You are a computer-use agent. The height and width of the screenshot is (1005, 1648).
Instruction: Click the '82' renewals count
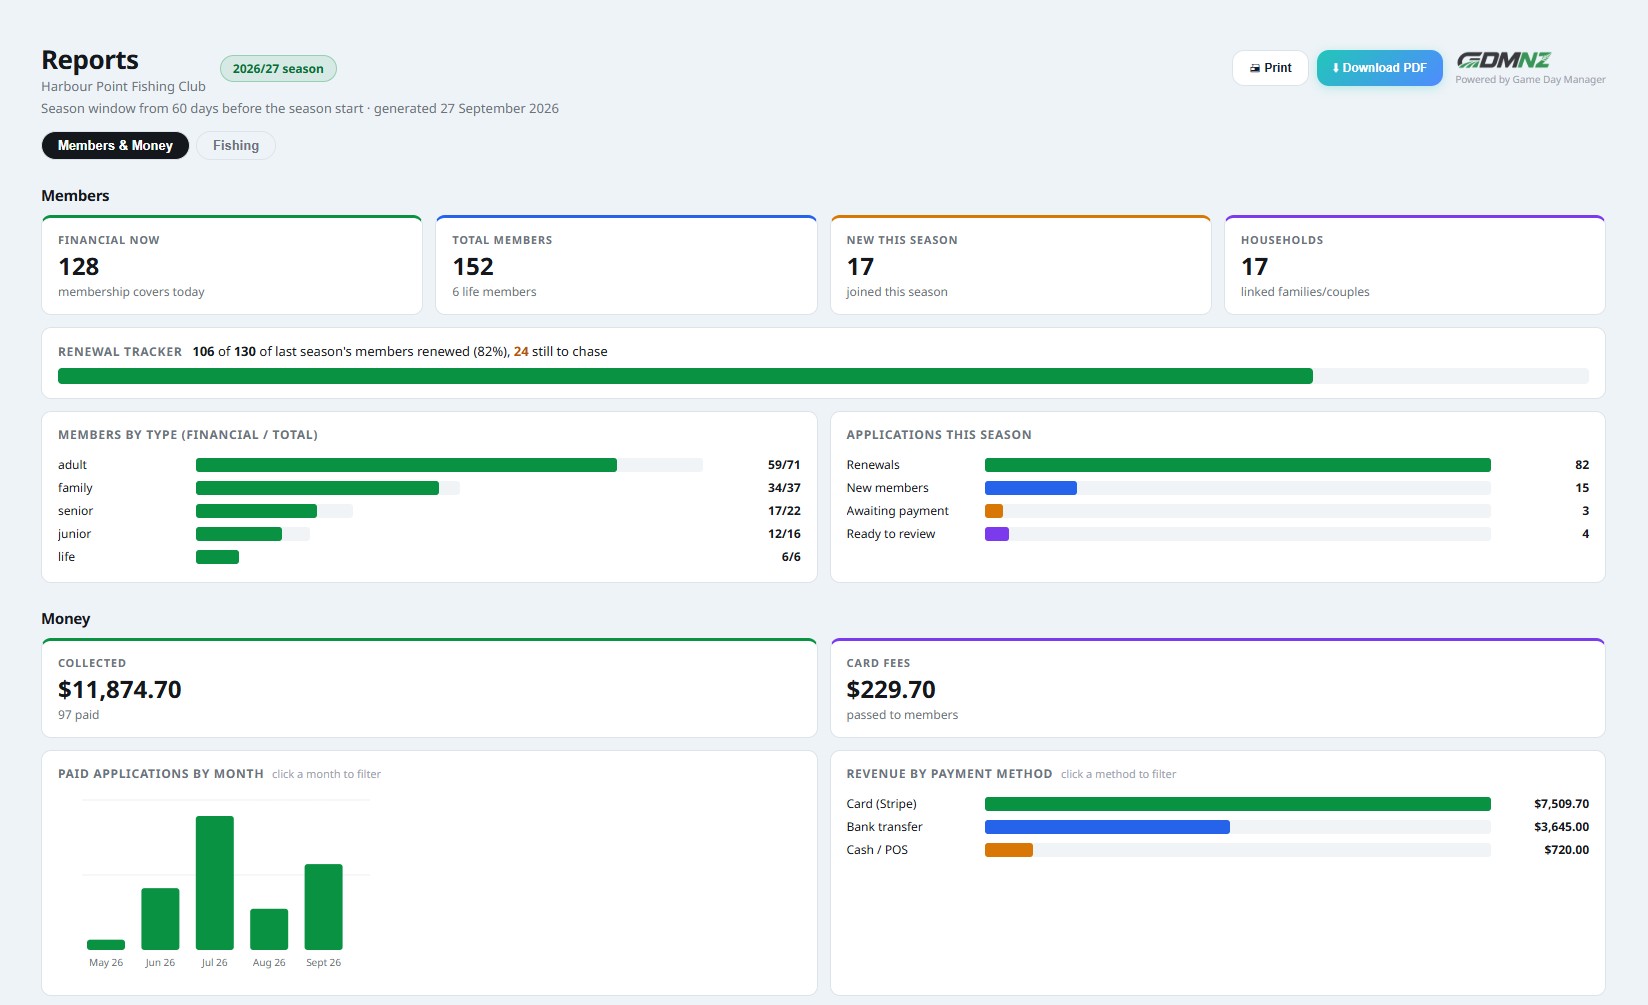pyautogui.click(x=1582, y=465)
